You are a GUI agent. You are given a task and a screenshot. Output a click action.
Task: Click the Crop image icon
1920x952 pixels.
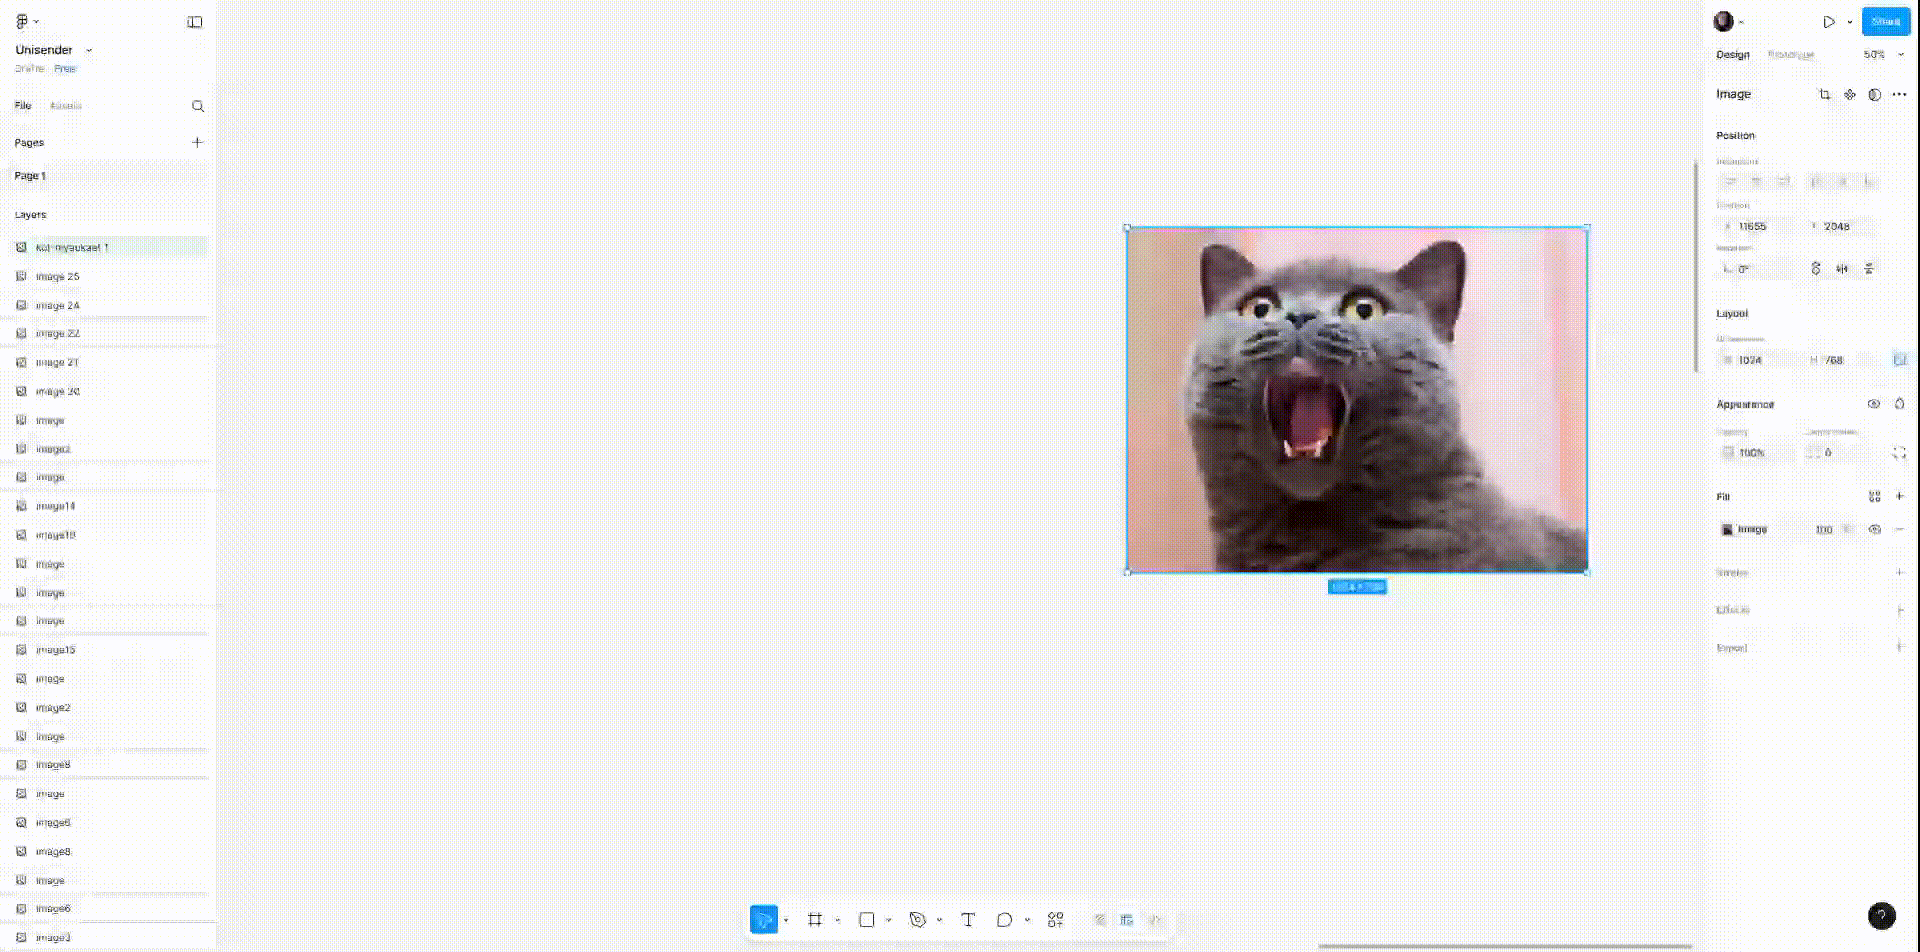coord(1824,95)
